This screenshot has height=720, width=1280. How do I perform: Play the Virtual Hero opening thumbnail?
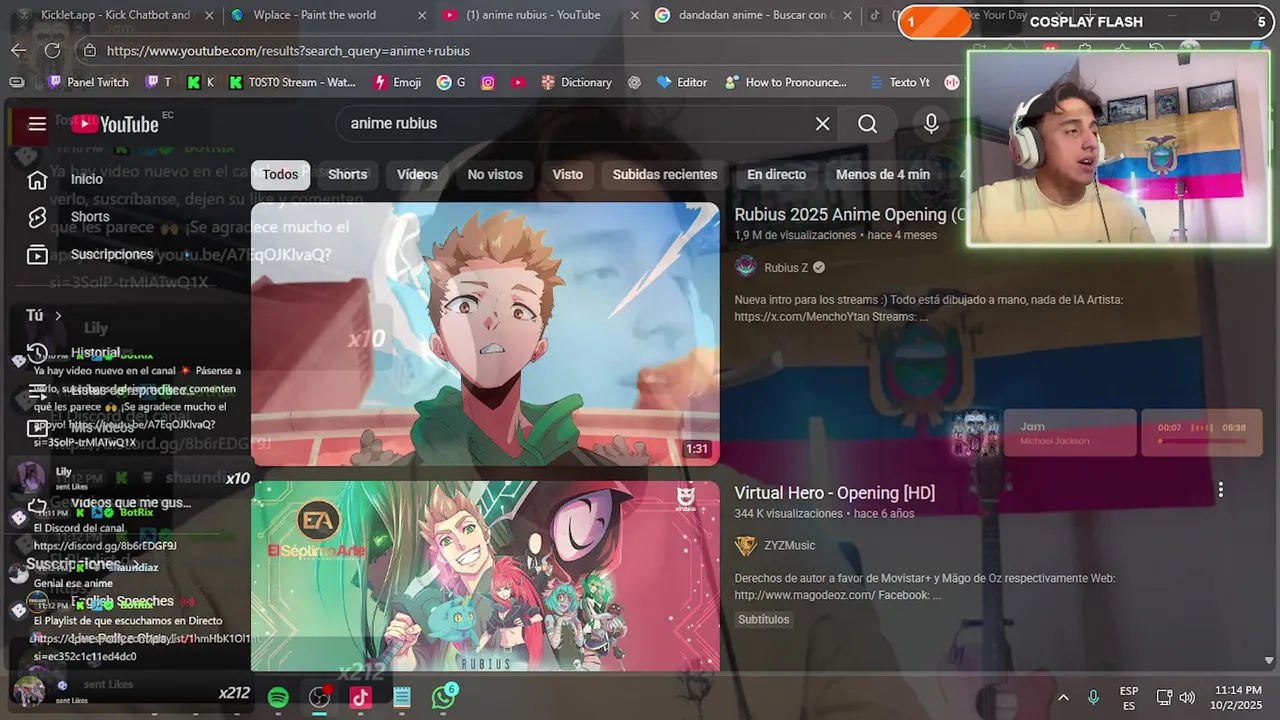485,576
